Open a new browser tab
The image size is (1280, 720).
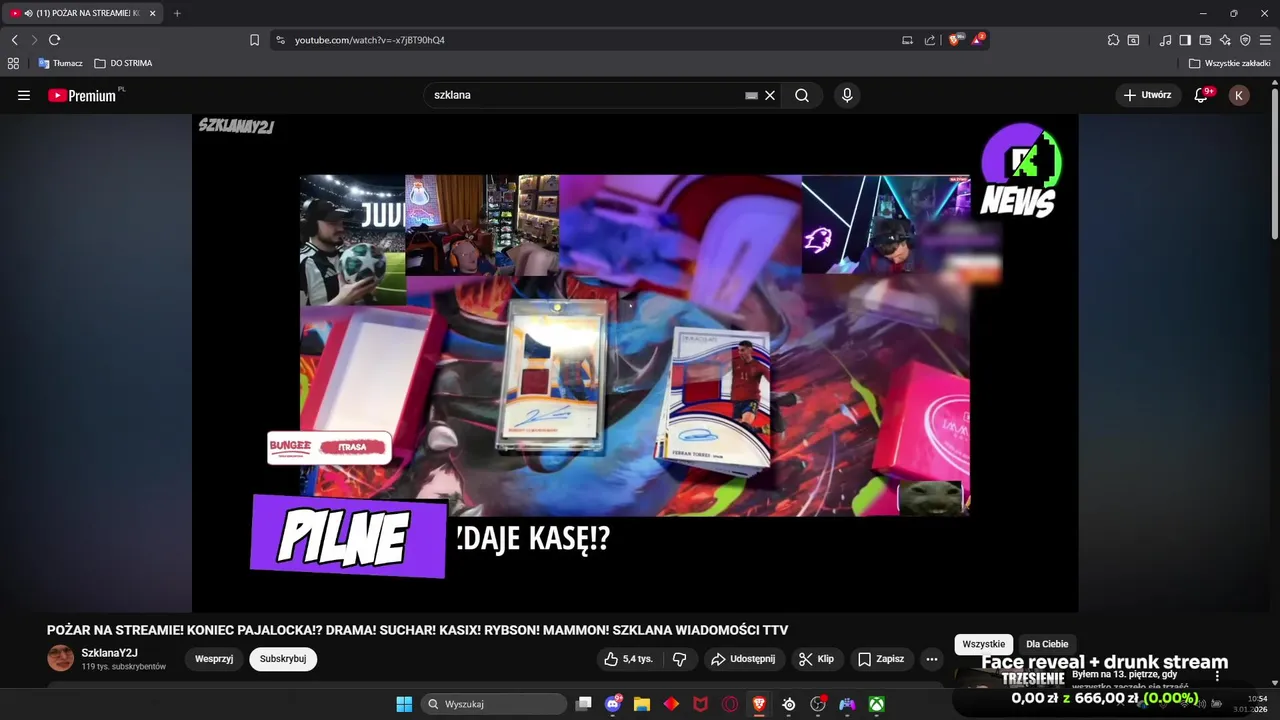177,13
